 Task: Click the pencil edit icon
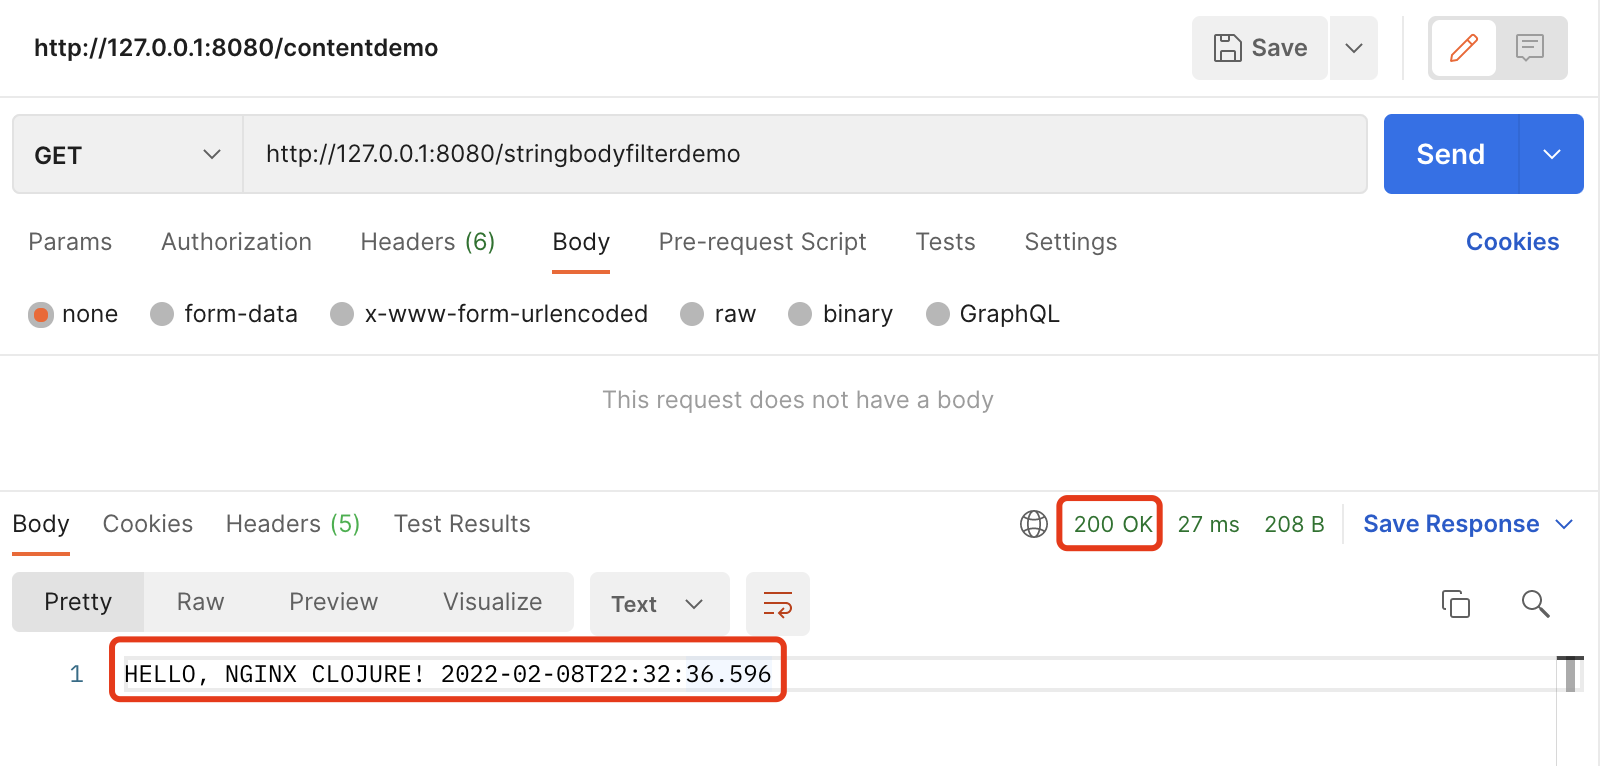[x=1463, y=48]
